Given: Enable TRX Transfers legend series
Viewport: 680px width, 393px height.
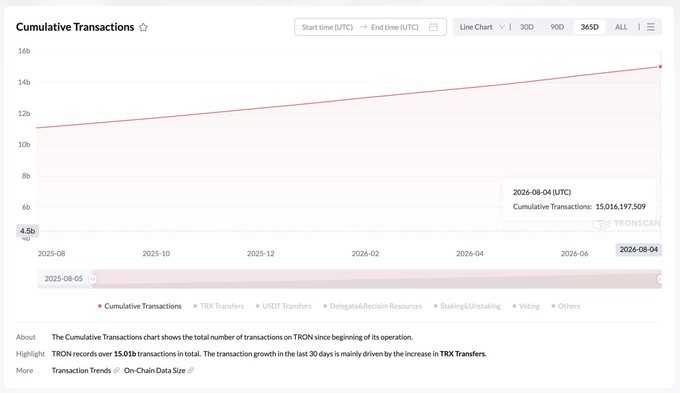Looking at the screenshot, I should (x=219, y=306).
